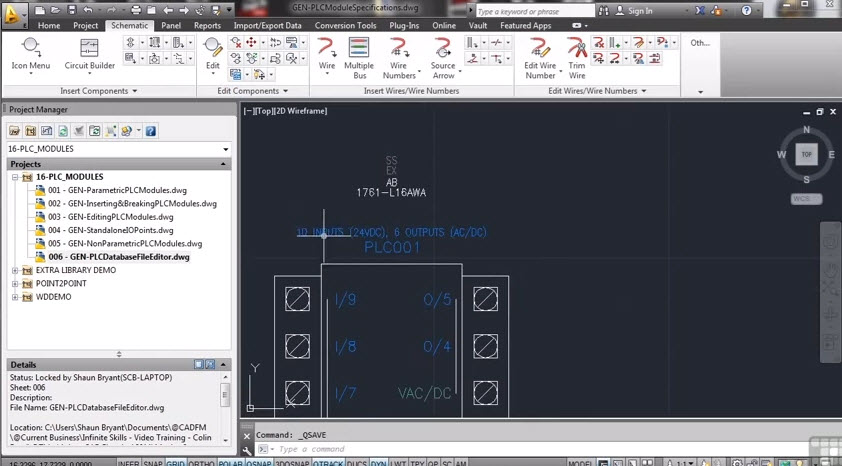Click the WCS button under ViewCube
842x466 pixels.
point(807,199)
